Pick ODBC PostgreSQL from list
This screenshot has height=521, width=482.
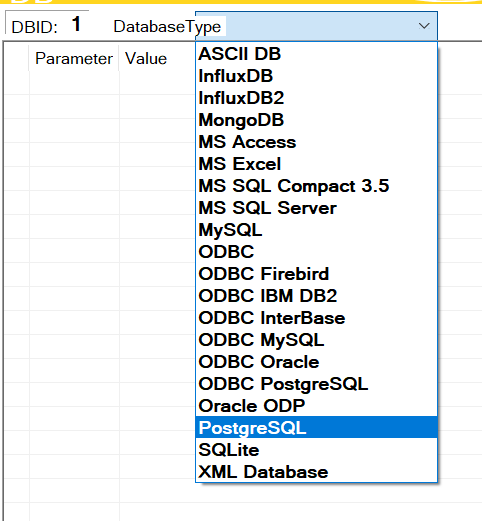(x=316, y=384)
